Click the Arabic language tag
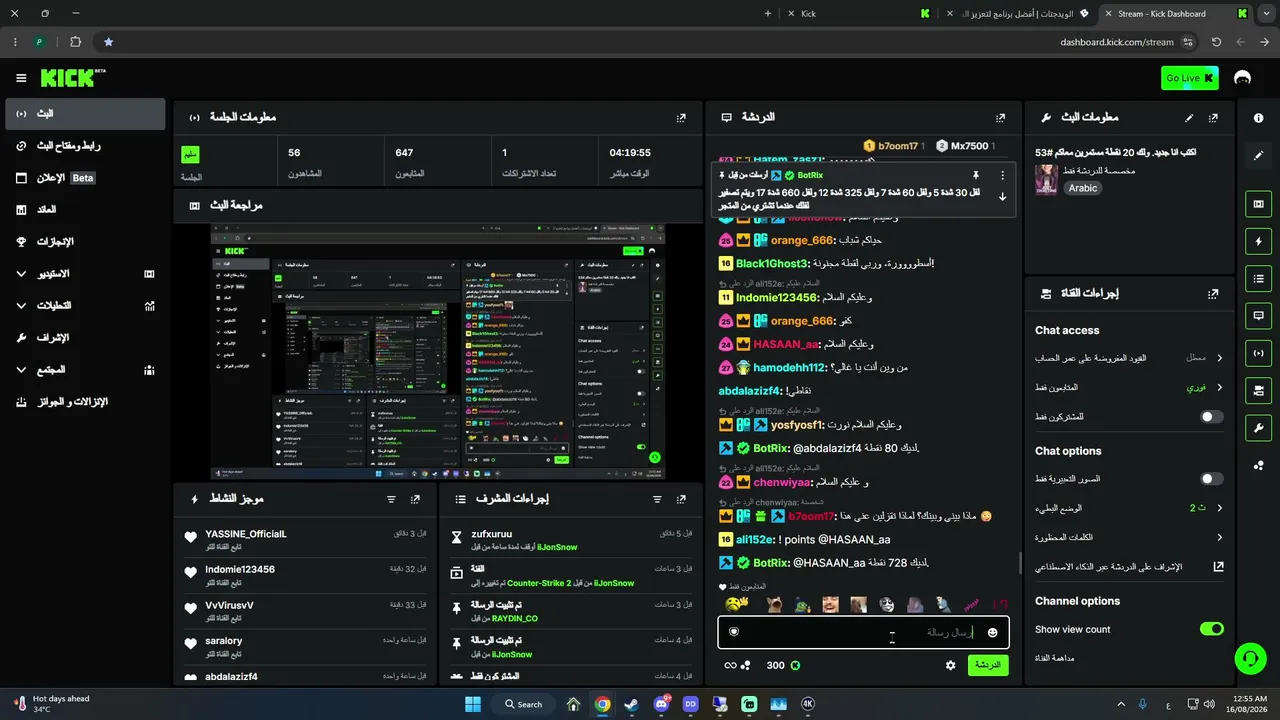 coord(1083,188)
